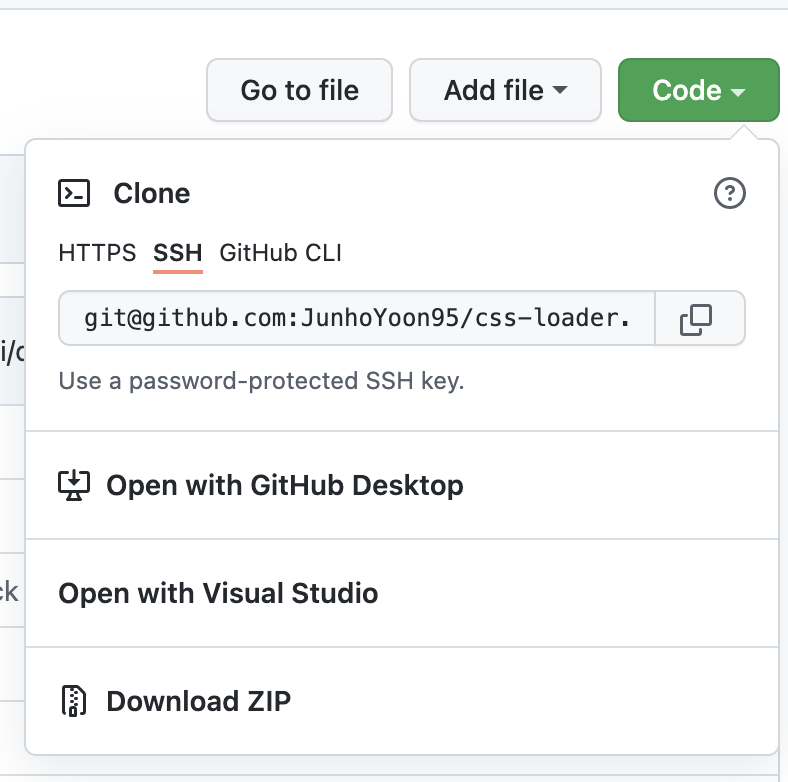Image resolution: width=788 pixels, height=782 pixels.
Task: Click the GitHub Desktop download icon
Action: click(74, 485)
